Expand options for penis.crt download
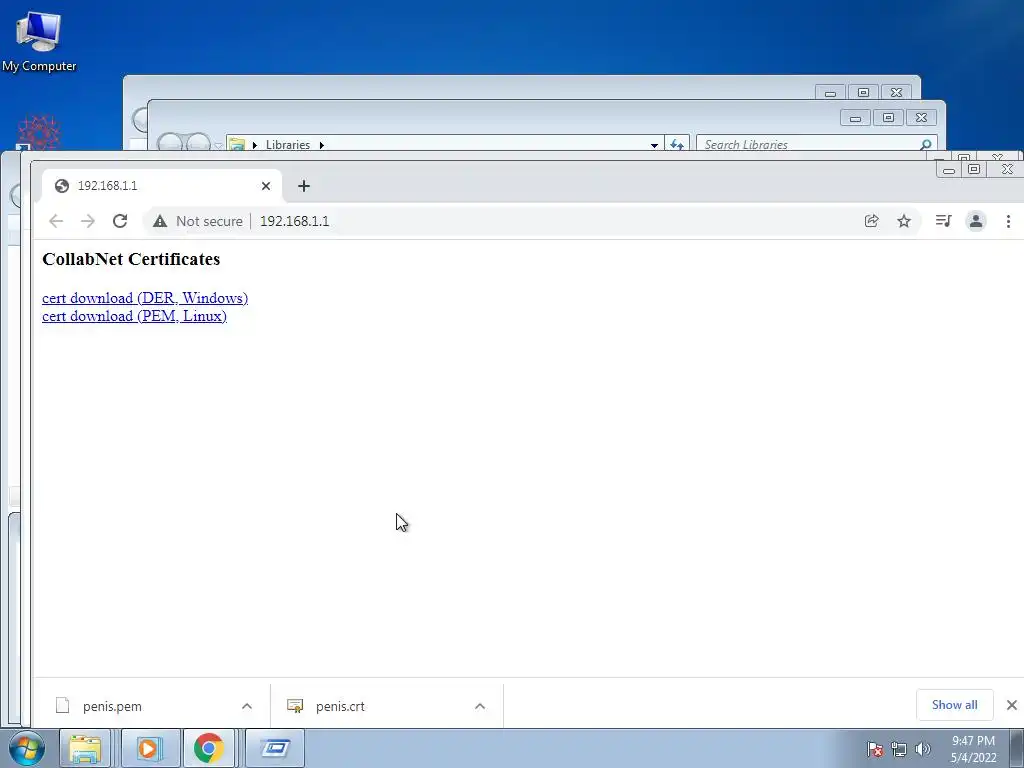Image resolution: width=1024 pixels, height=768 pixels. (480, 706)
